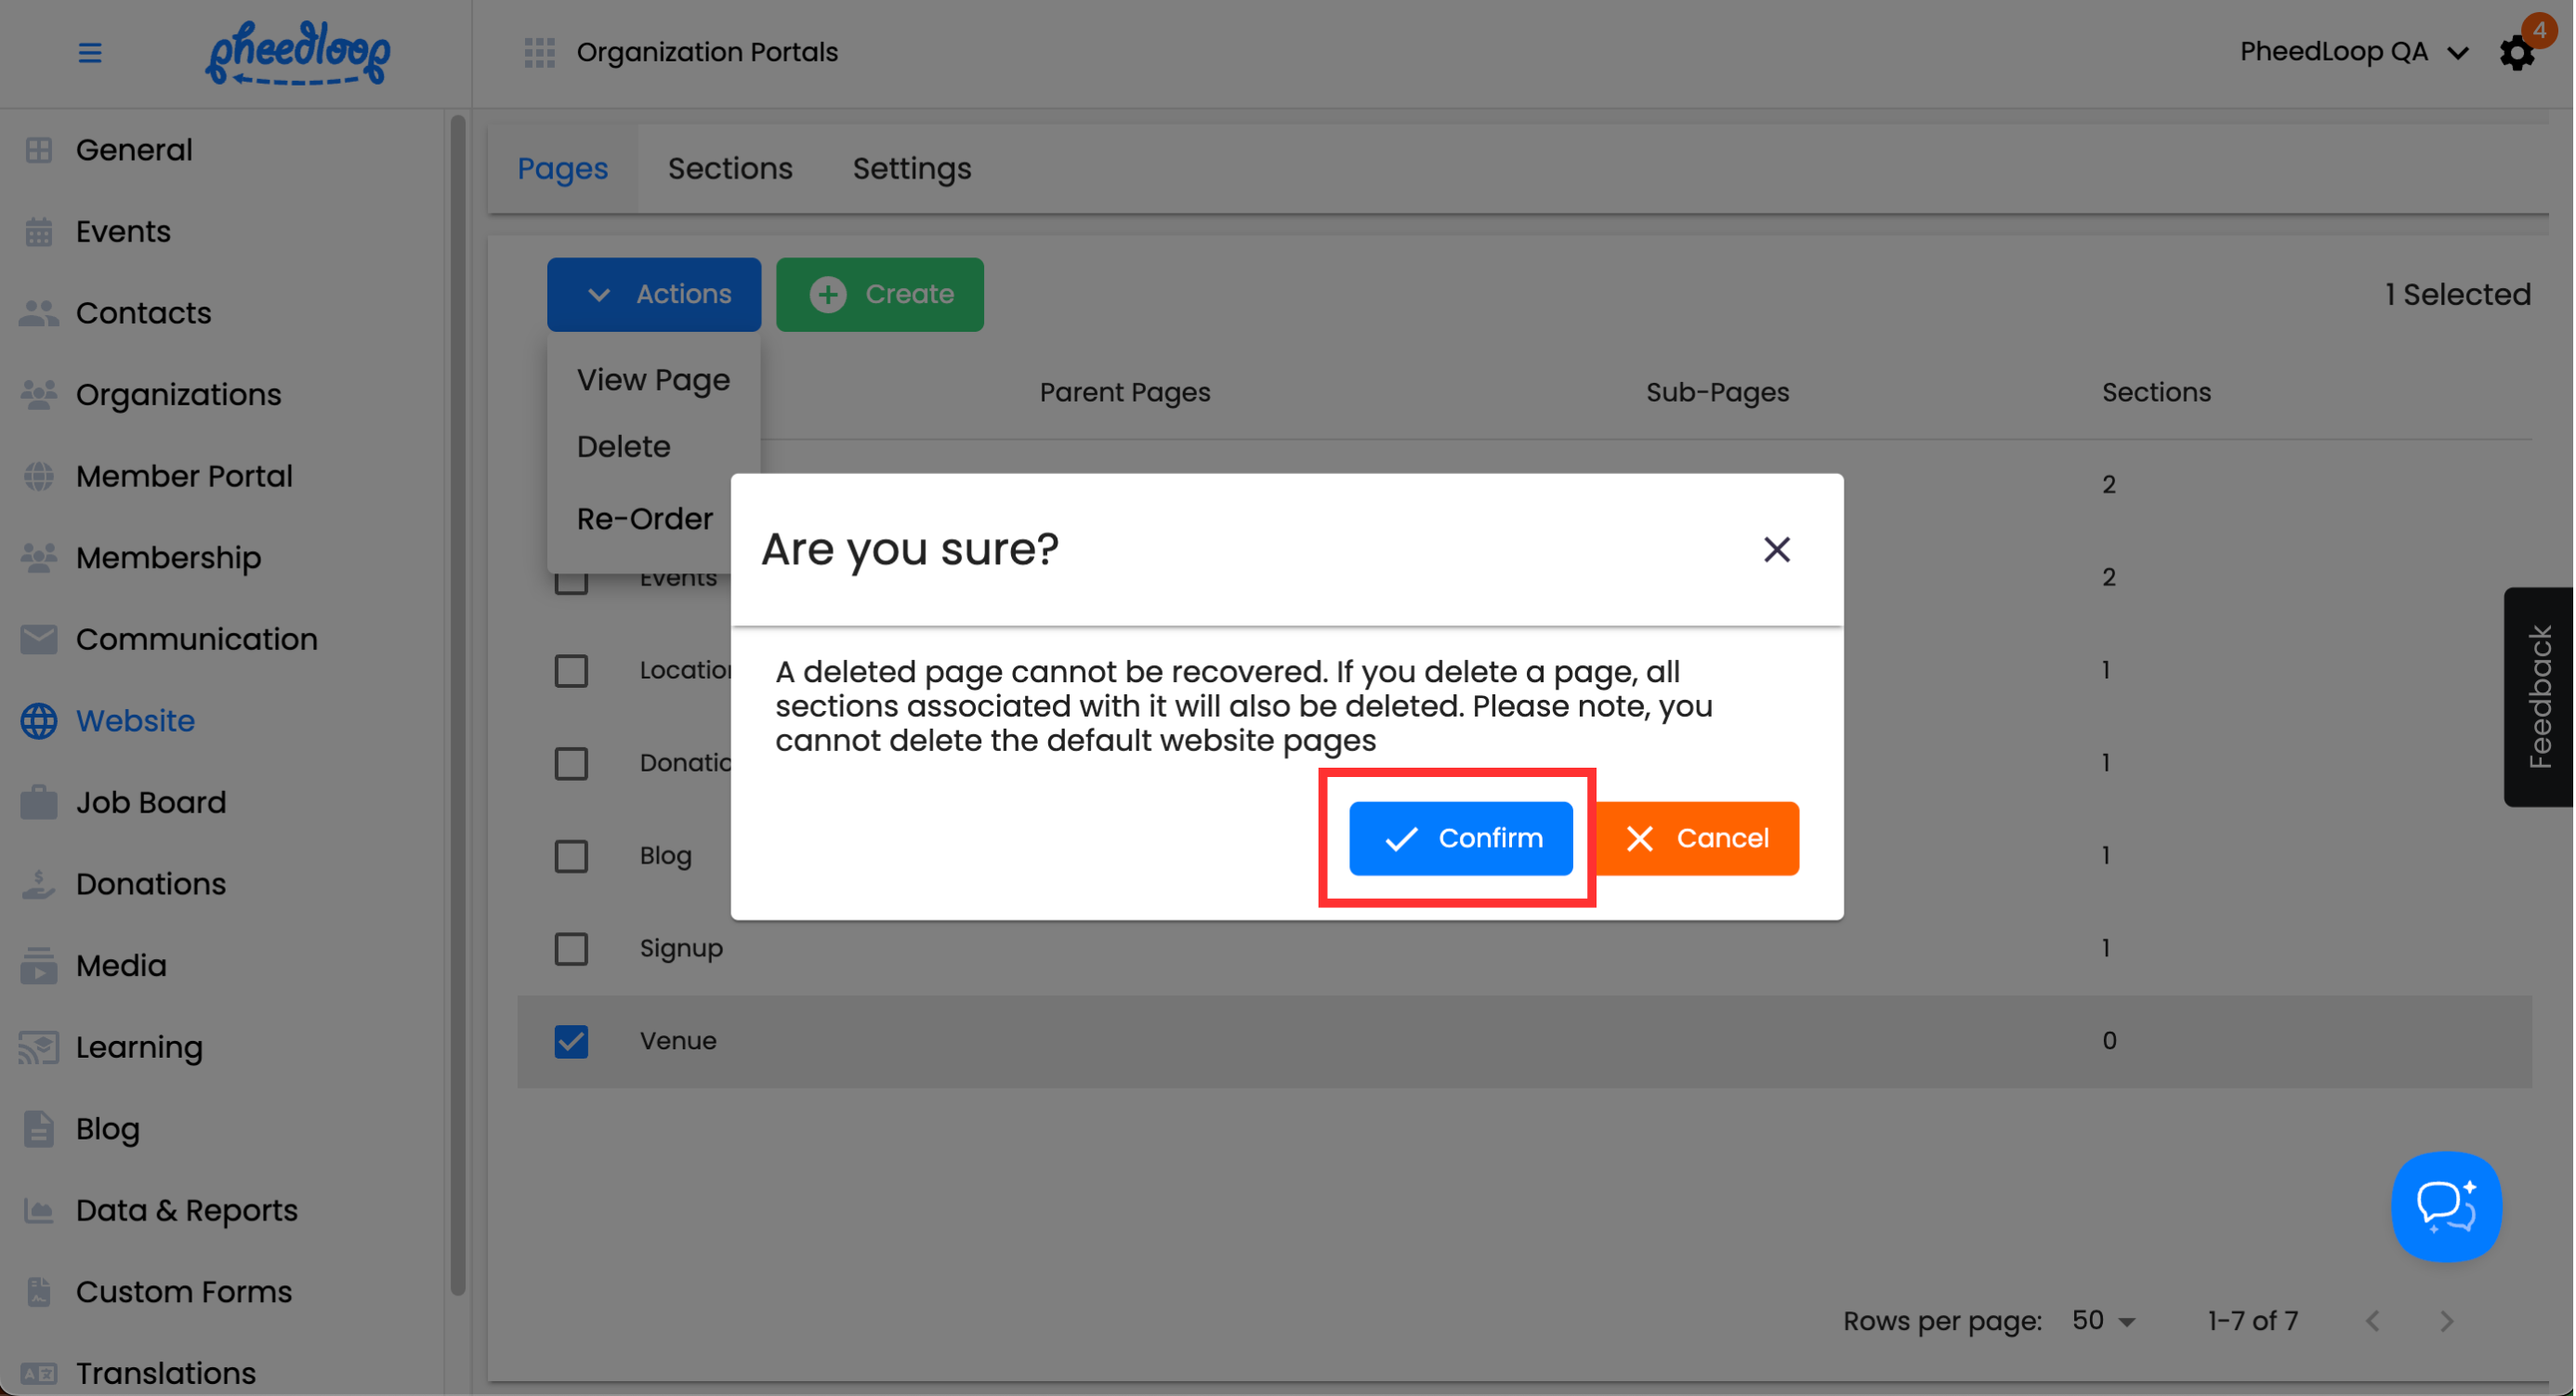Click the hamburger menu icon
The width and height of the screenshot is (2576, 1396).
[x=90, y=52]
